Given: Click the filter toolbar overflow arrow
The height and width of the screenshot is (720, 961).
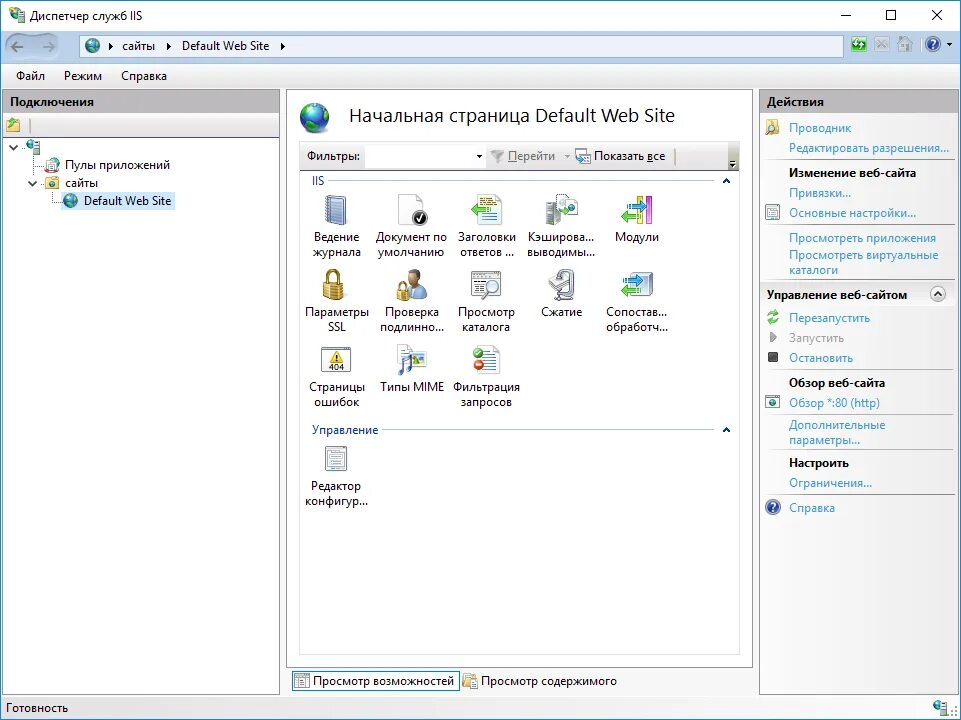Looking at the screenshot, I should (732, 163).
